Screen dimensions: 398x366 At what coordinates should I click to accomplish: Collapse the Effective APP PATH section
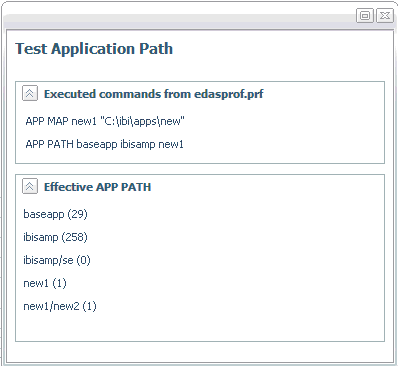[x=30, y=186]
